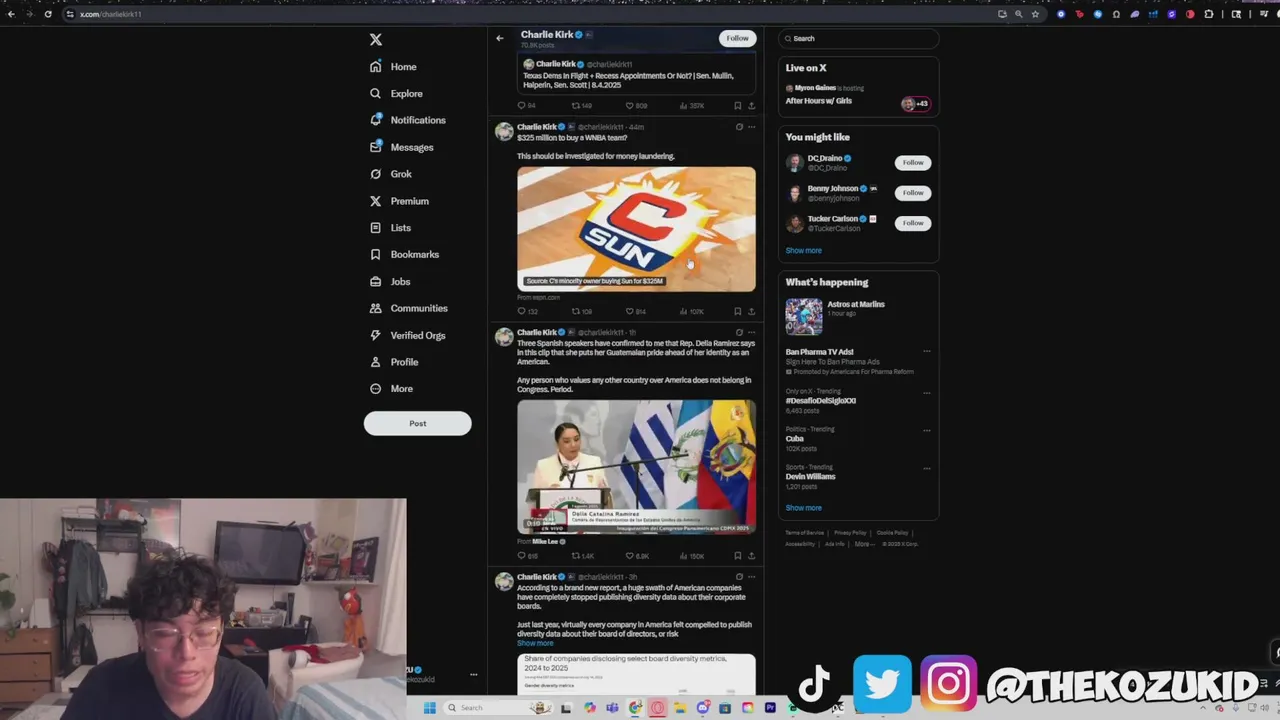Open Premiere Pro from the taskbar
The width and height of the screenshot is (1280, 720).
tap(770, 708)
